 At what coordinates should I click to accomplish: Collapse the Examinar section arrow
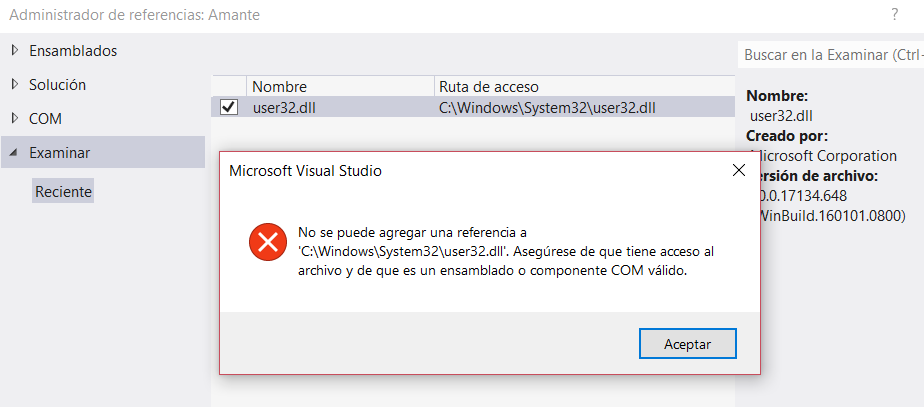click(14, 153)
